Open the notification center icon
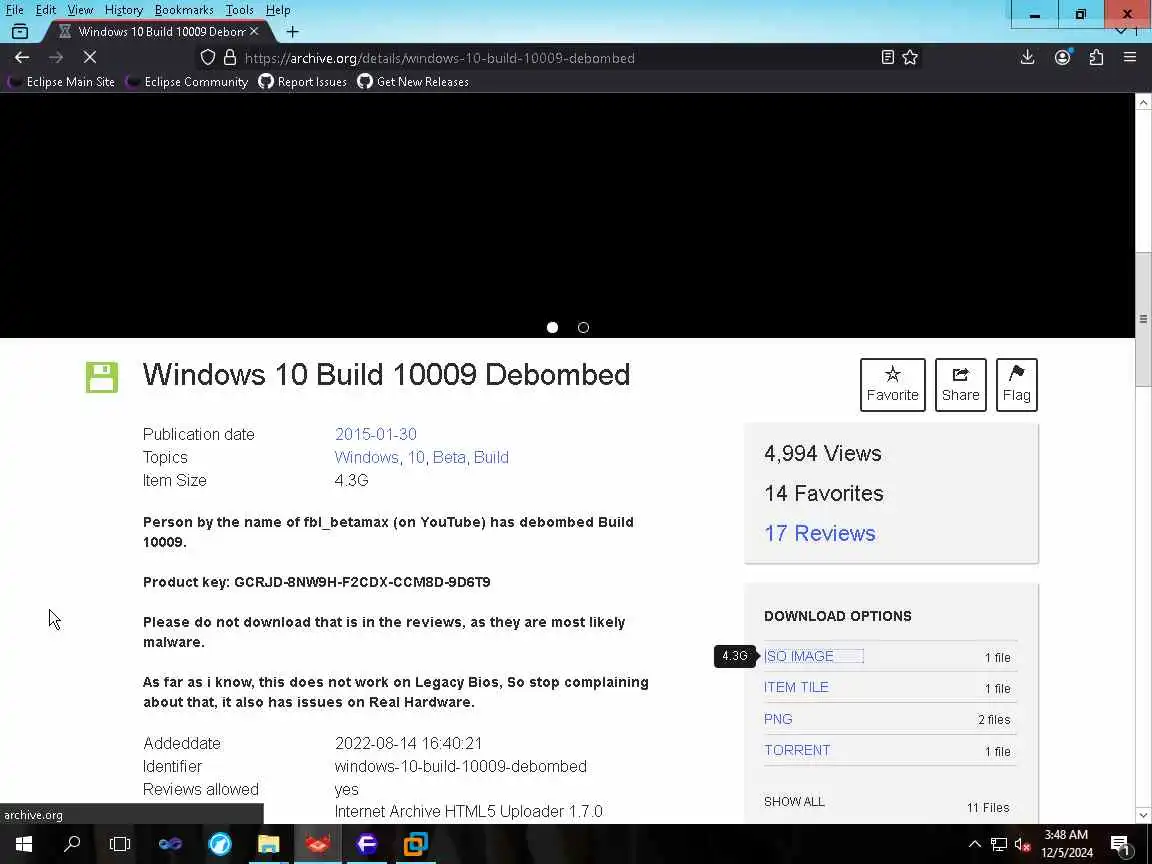The image size is (1152, 864). 1120,844
